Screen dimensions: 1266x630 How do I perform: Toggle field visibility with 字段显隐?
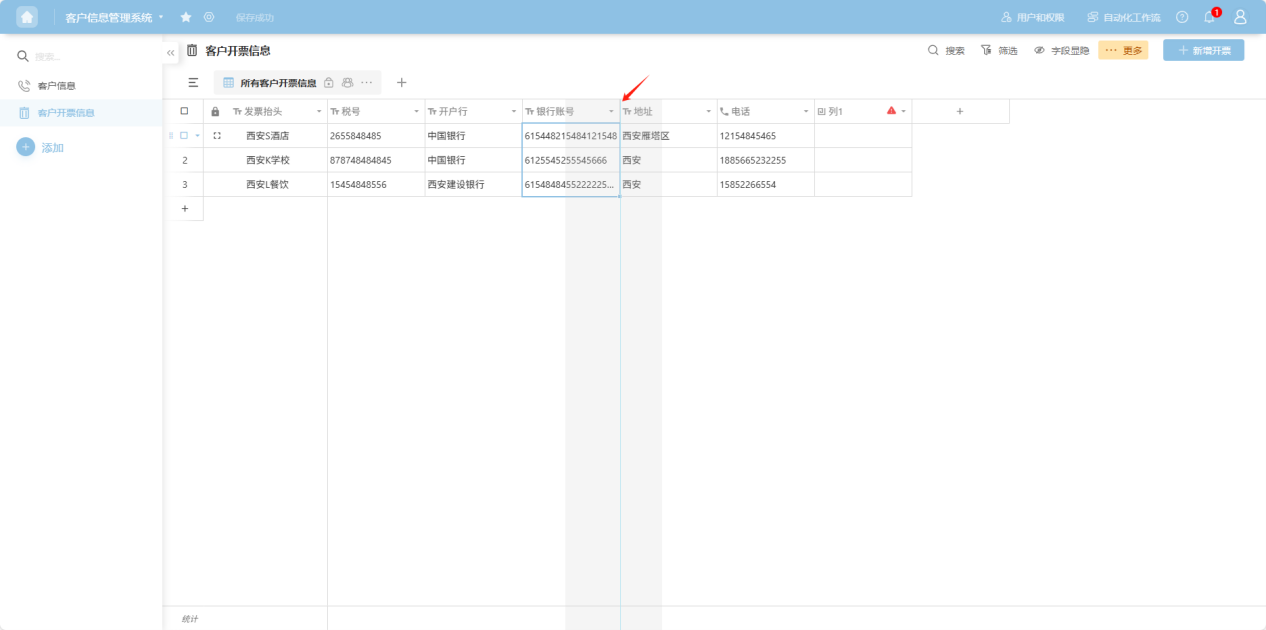coord(1061,50)
